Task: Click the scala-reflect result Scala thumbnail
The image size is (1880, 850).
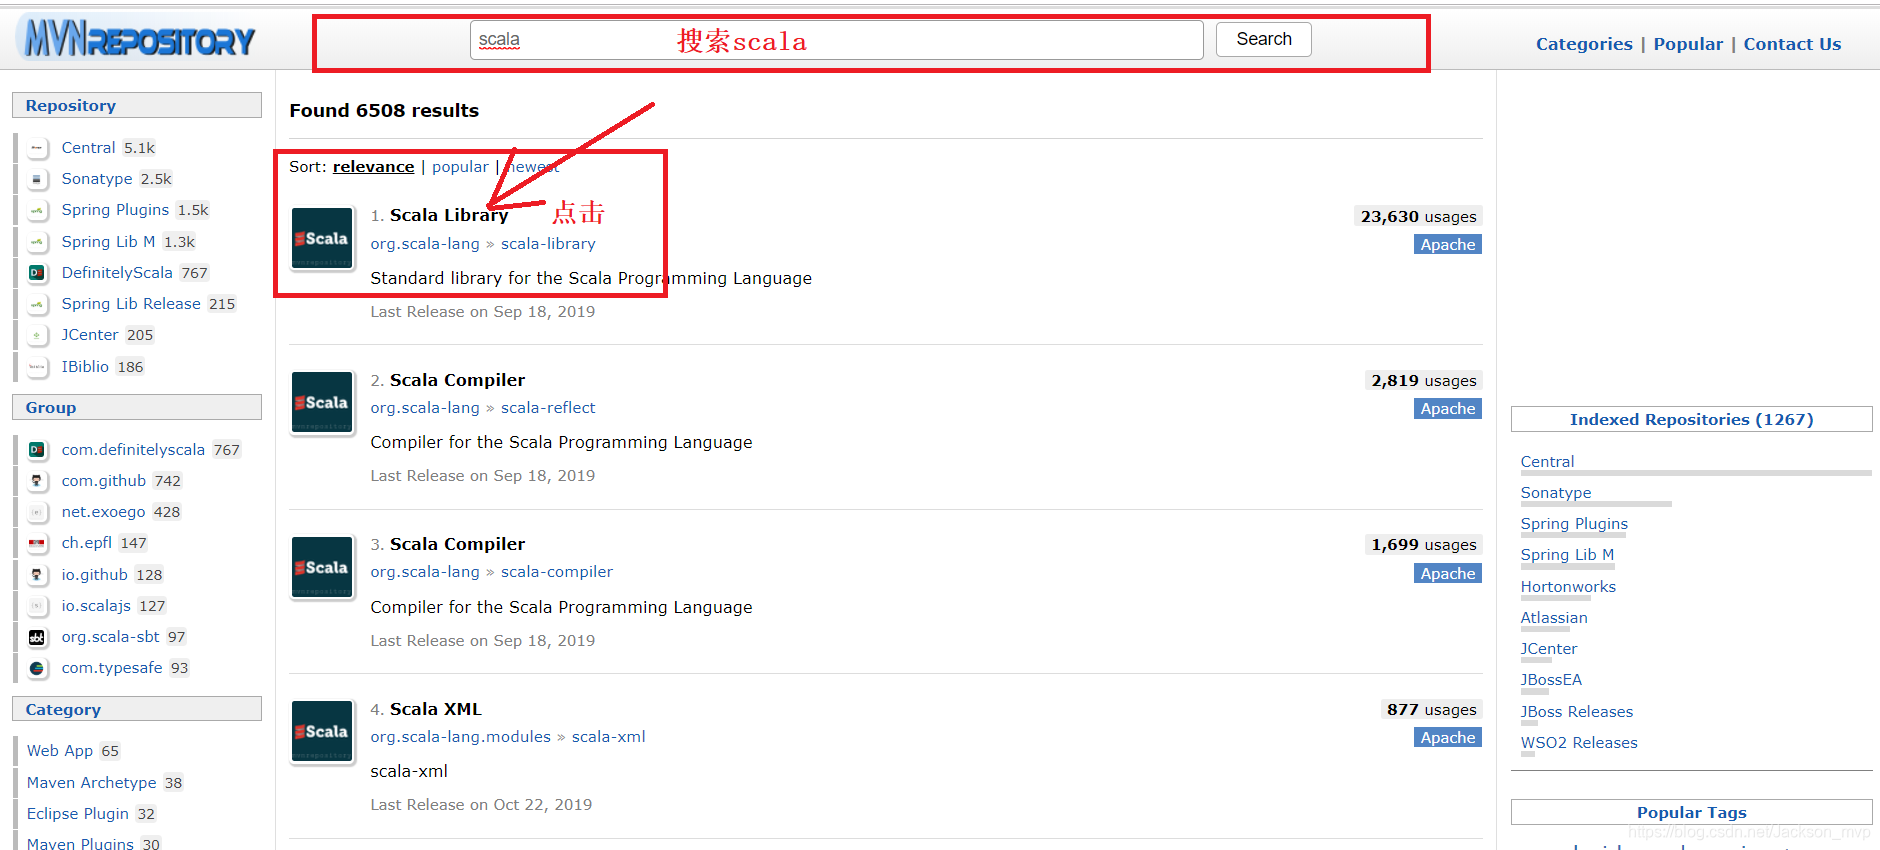Action: tap(322, 402)
